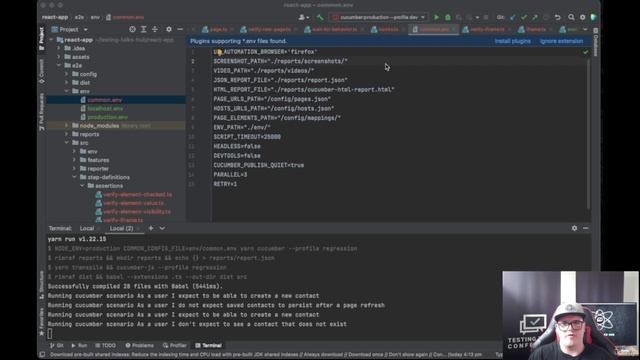Select production.env in the project tree
The image size is (640, 360).
tap(108, 117)
